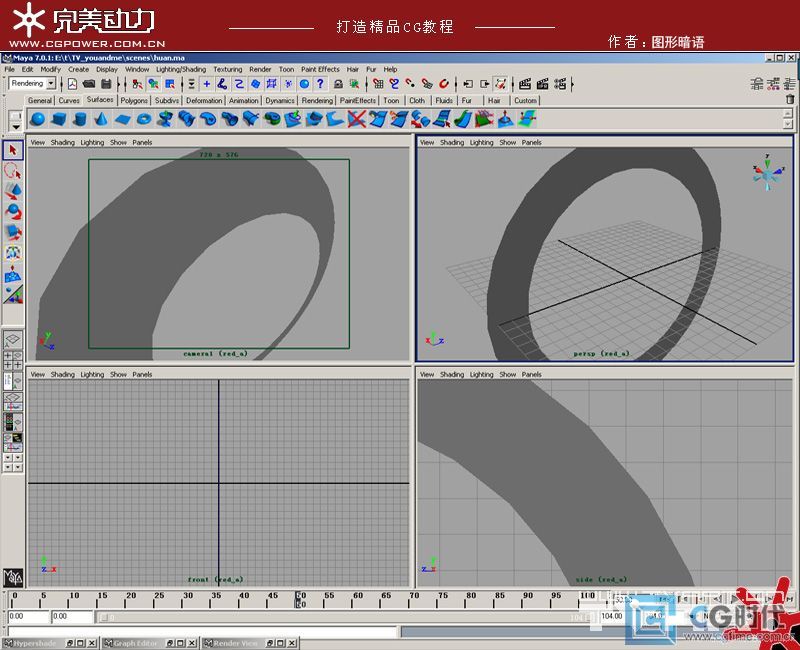Click the New Scene icon

[72, 84]
